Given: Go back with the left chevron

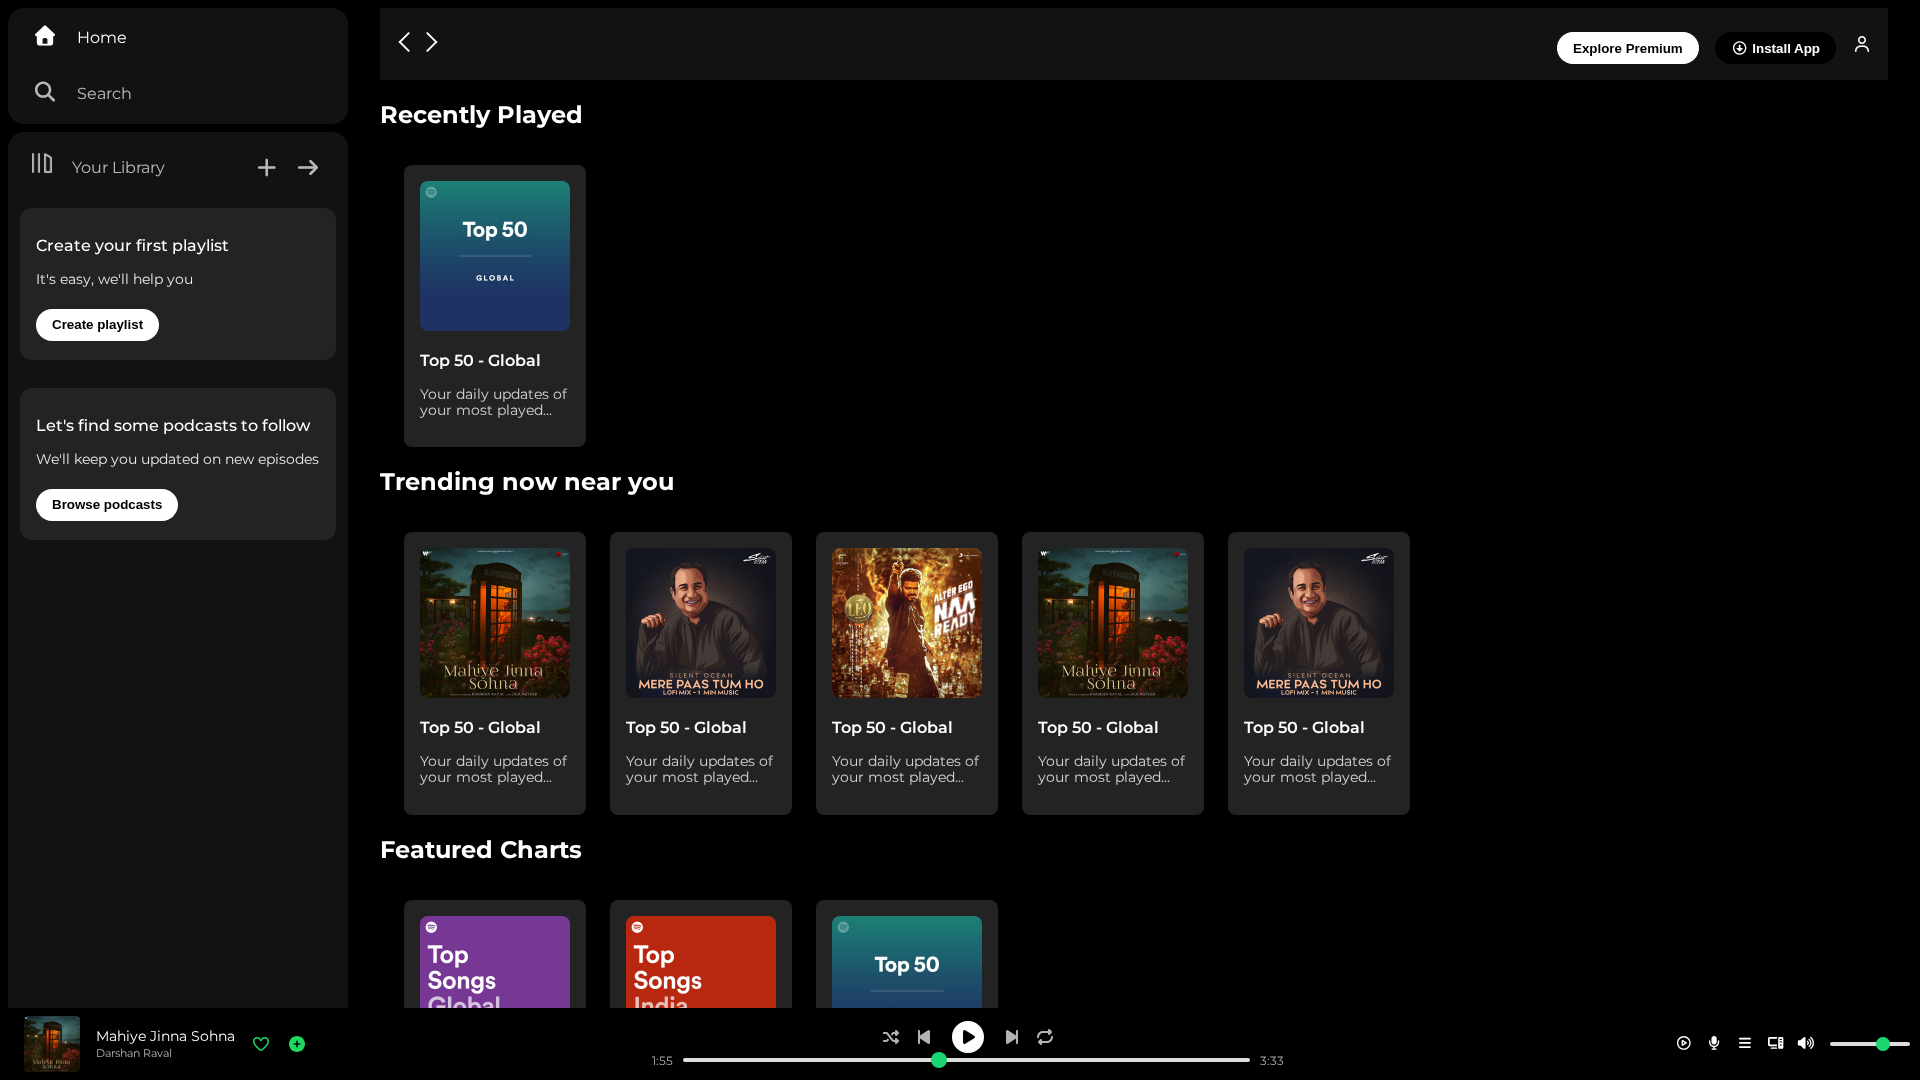Looking at the screenshot, I should [404, 42].
